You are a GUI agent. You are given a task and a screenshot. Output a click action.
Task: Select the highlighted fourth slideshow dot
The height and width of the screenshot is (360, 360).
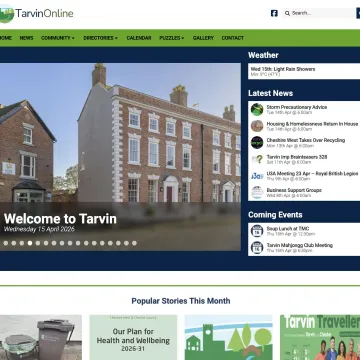30,243
